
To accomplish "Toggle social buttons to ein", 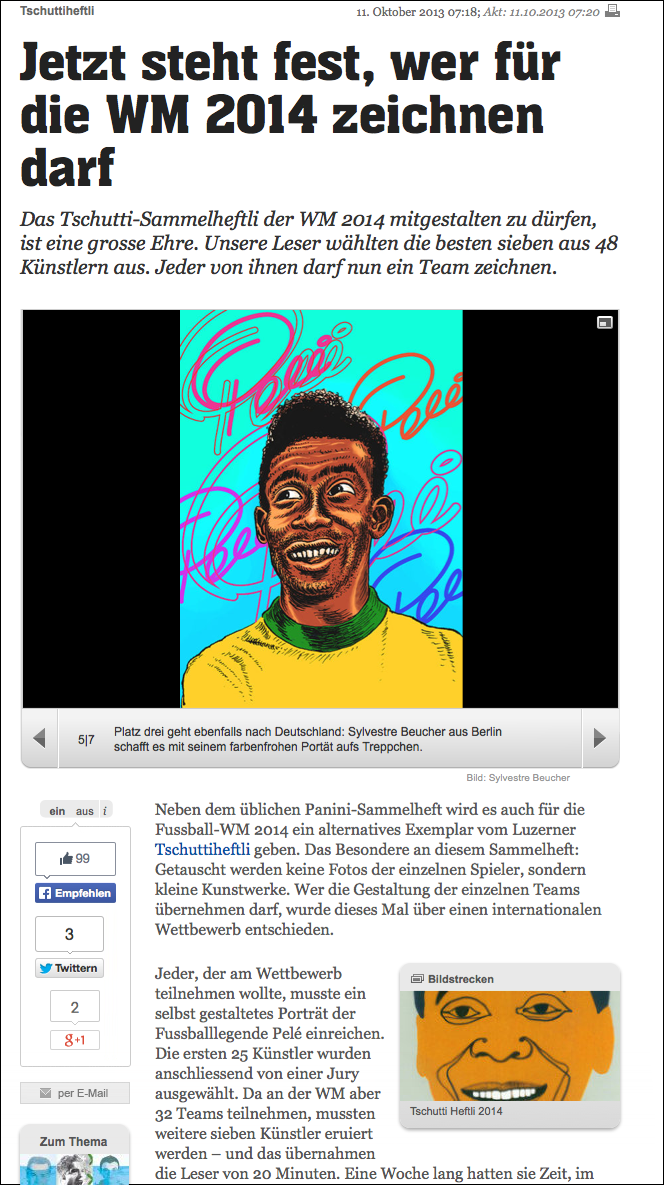I will click(x=57, y=811).
